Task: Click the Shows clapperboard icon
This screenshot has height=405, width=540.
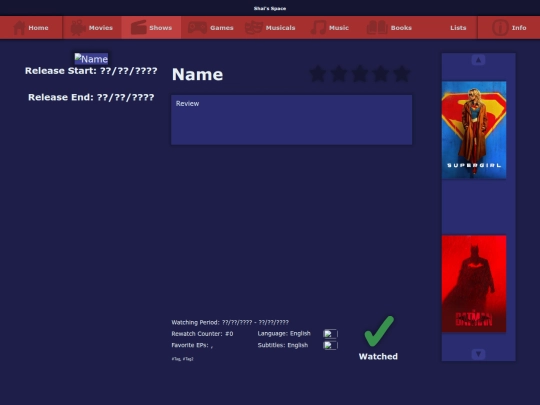Action: [x=139, y=28]
